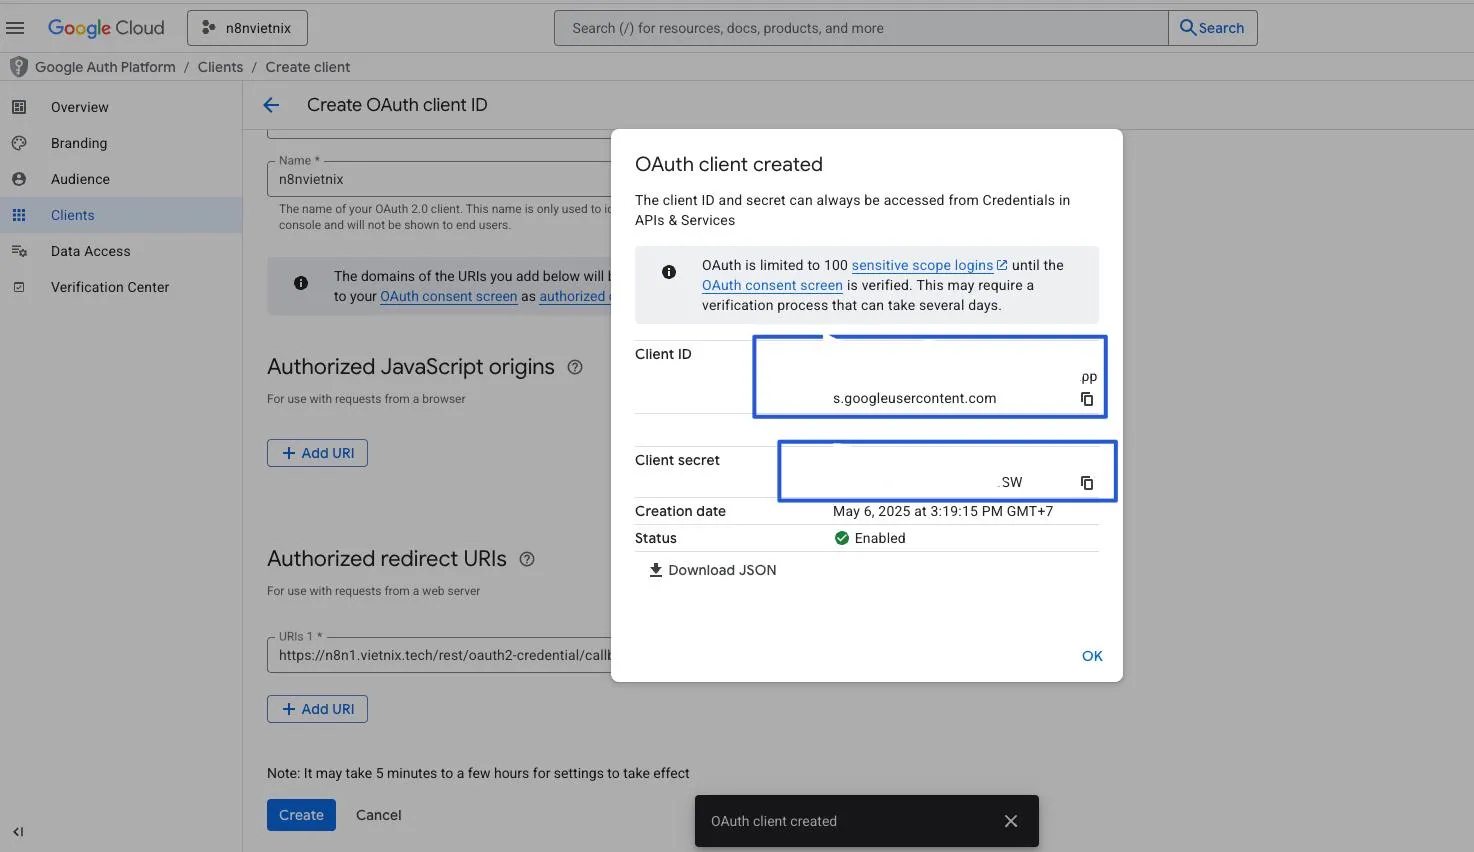The image size is (1474, 852).
Task: Open the Overview sidebar item
Action: (x=121, y=107)
